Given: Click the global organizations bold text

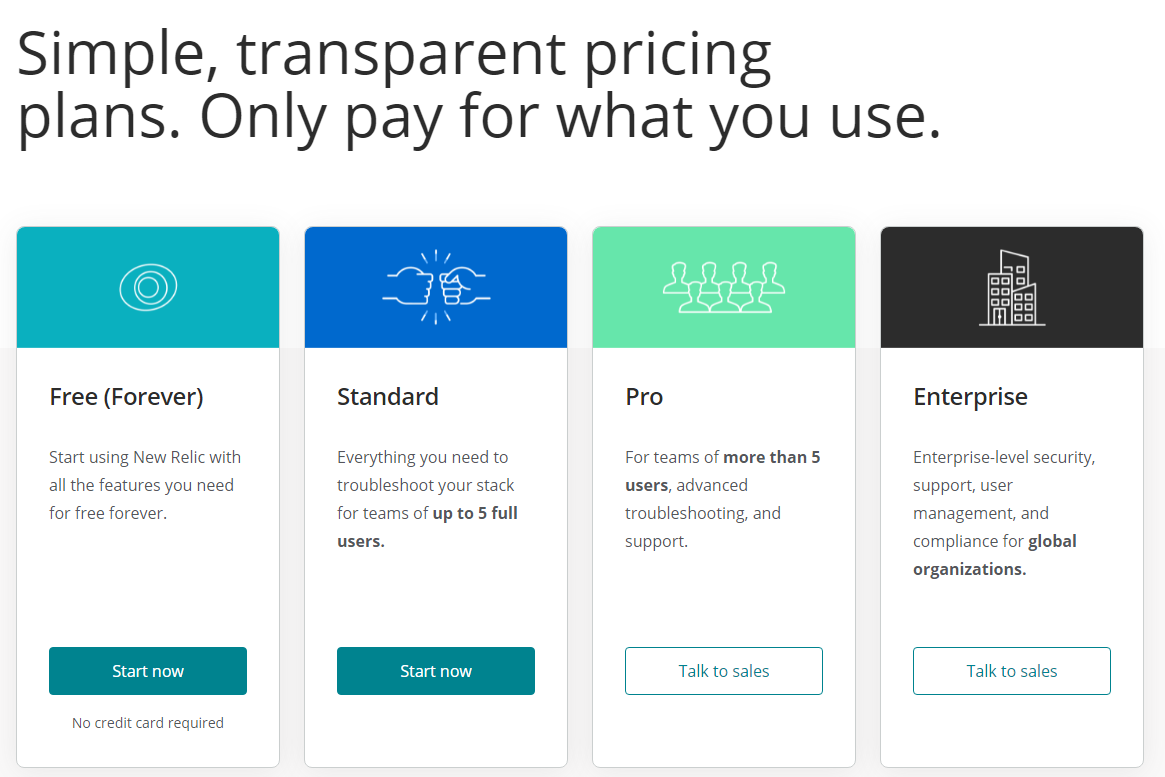Looking at the screenshot, I should point(966,568).
